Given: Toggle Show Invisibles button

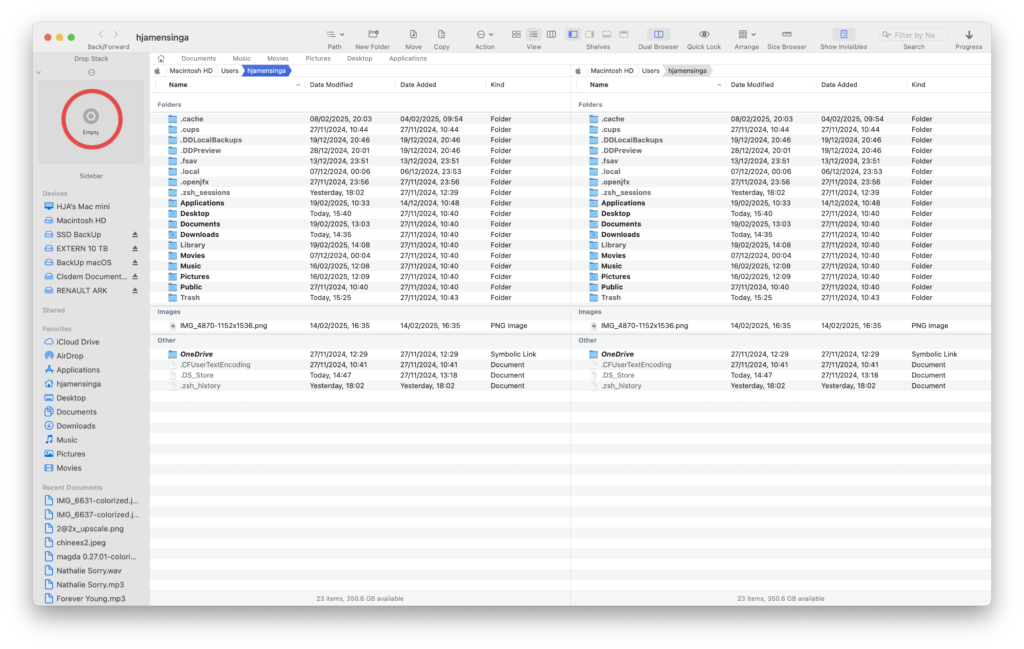Looking at the screenshot, I should click(844, 35).
